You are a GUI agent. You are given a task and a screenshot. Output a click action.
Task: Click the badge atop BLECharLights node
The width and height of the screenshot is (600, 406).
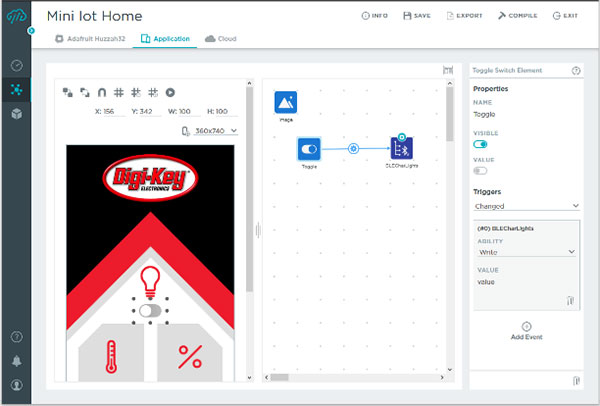(x=401, y=137)
